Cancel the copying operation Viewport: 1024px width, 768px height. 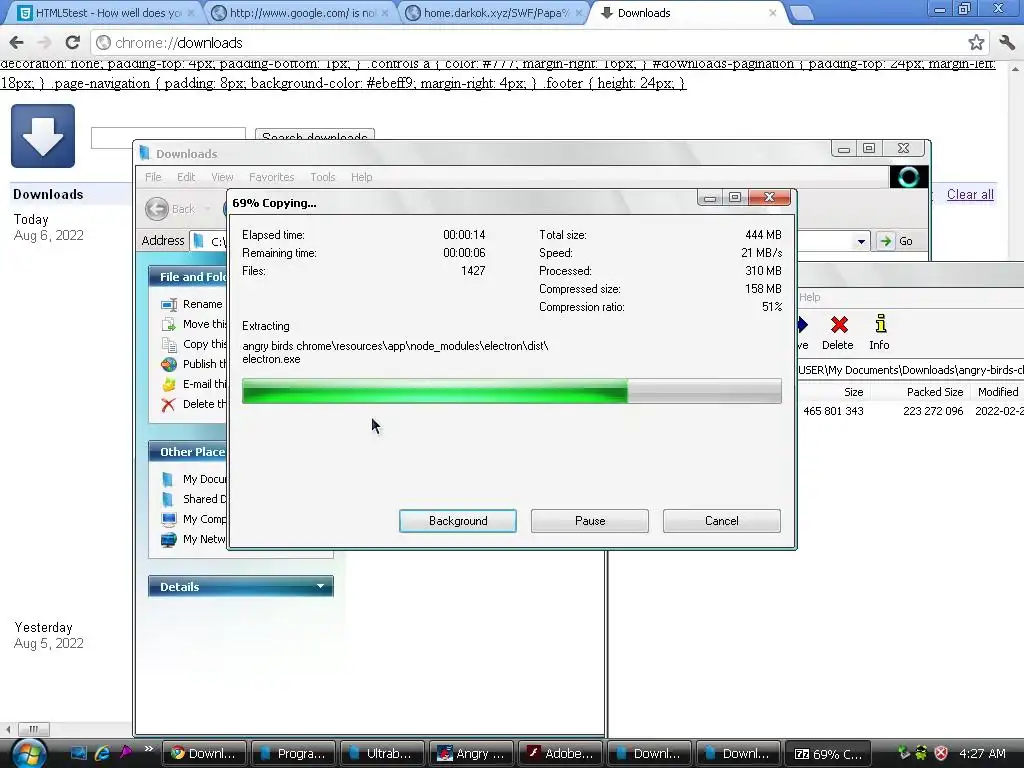[x=722, y=520]
